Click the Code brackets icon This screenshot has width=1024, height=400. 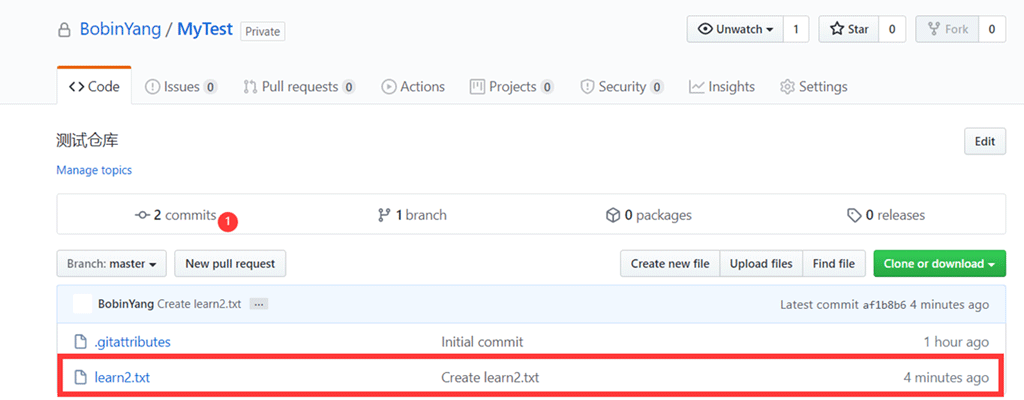[76, 86]
